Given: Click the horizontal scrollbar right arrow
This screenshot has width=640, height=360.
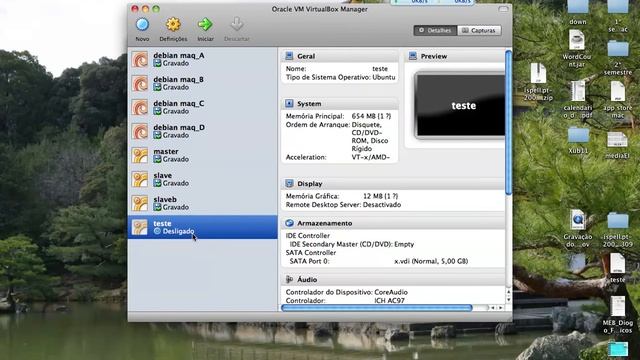Looking at the screenshot, I should tap(500, 308).
